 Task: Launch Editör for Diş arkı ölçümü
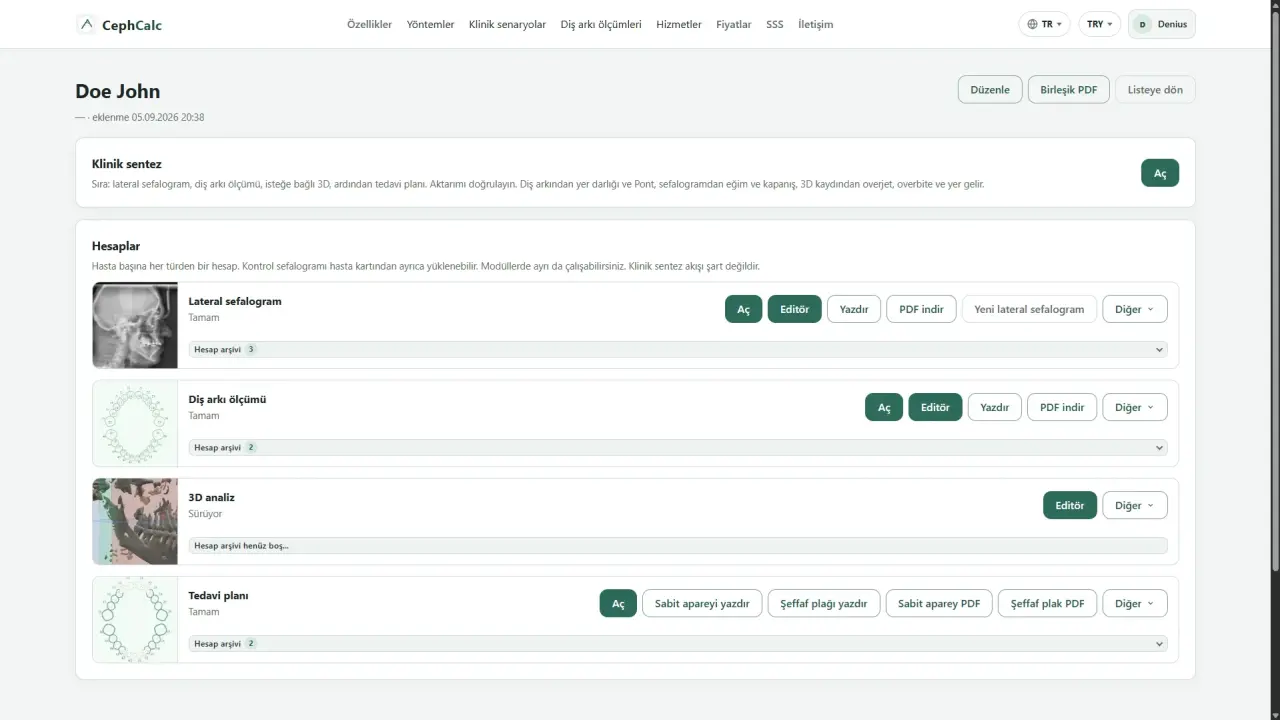click(935, 407)
